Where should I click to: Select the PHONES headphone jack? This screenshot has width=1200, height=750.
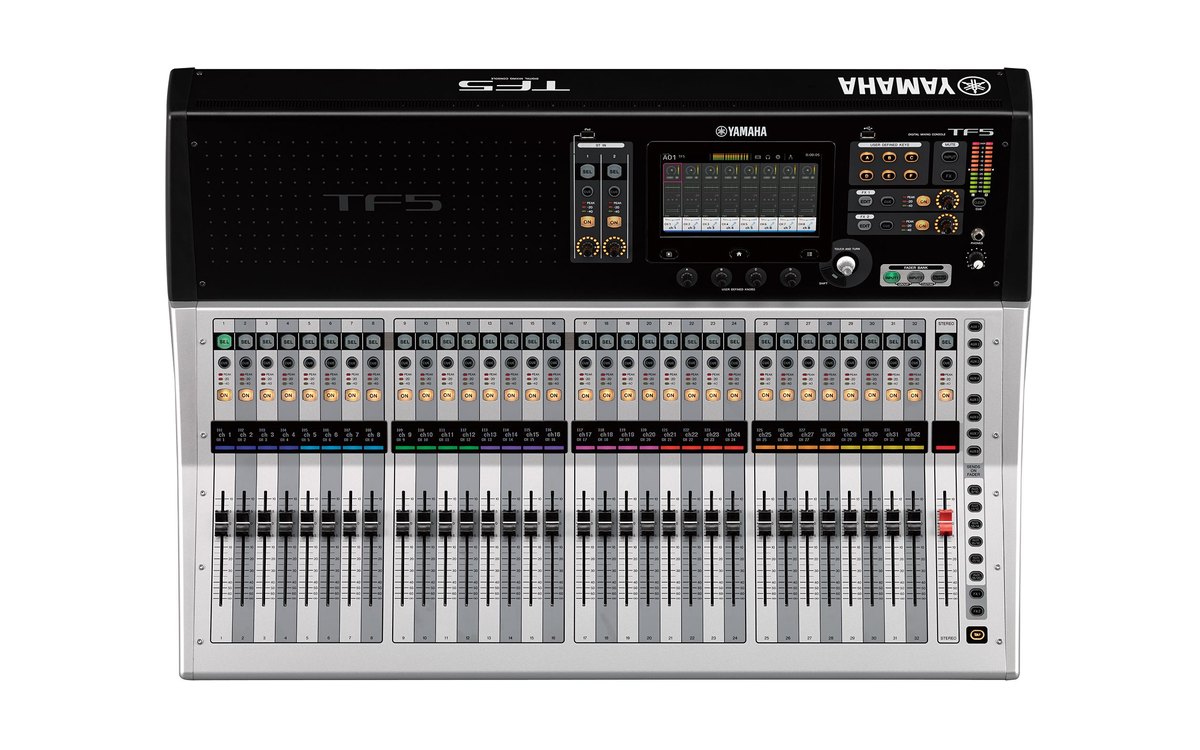tap(977, 234)
